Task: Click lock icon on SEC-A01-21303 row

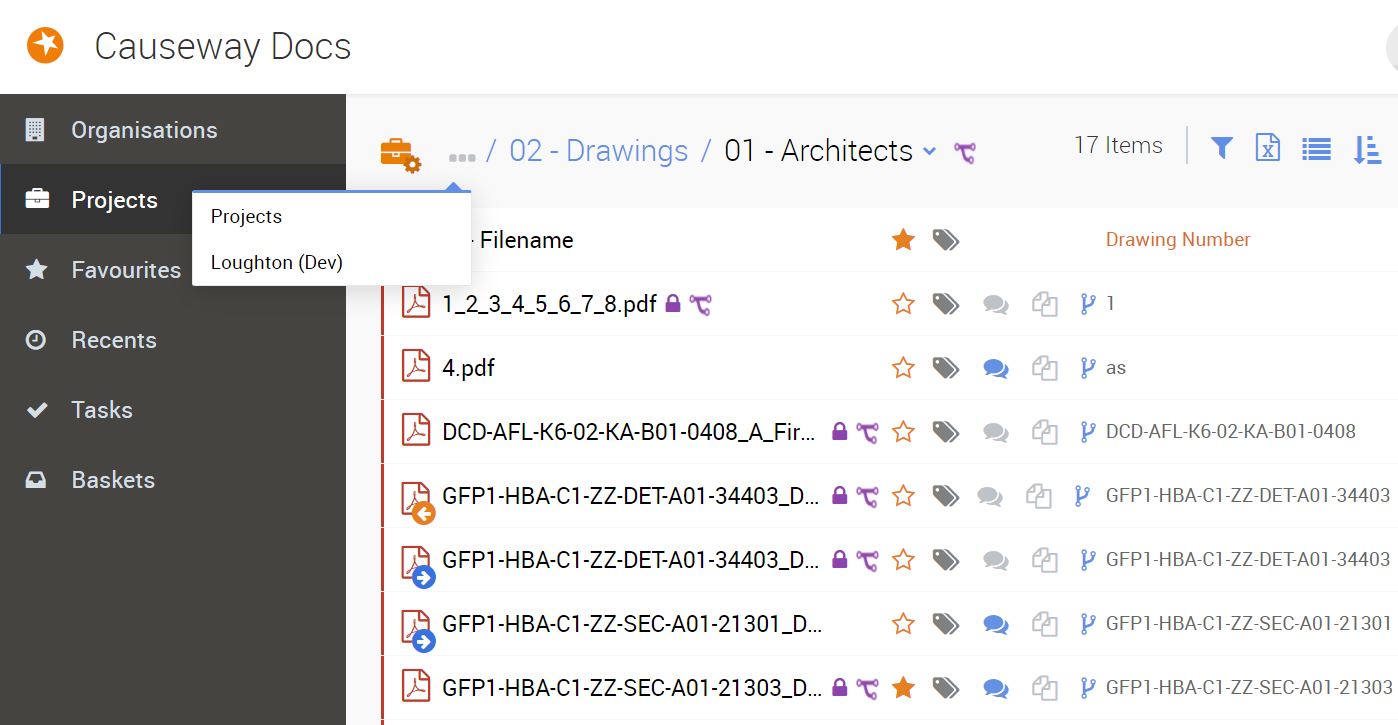Action: [x=840, y=688]
